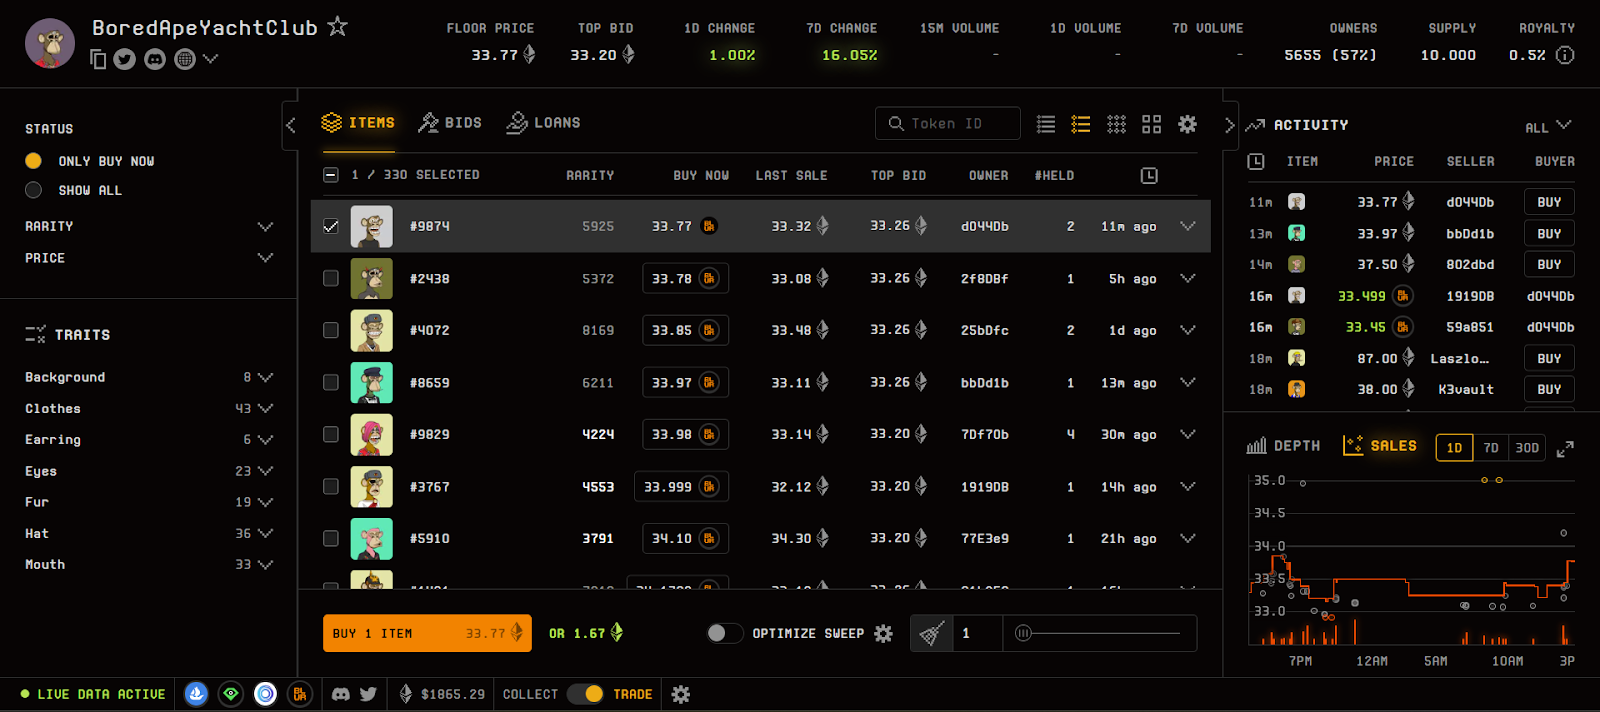Click BUY for 33.97 activity listing
Screen dimensions: 1600x712
pyautogui.click(x=1549, y=233)
